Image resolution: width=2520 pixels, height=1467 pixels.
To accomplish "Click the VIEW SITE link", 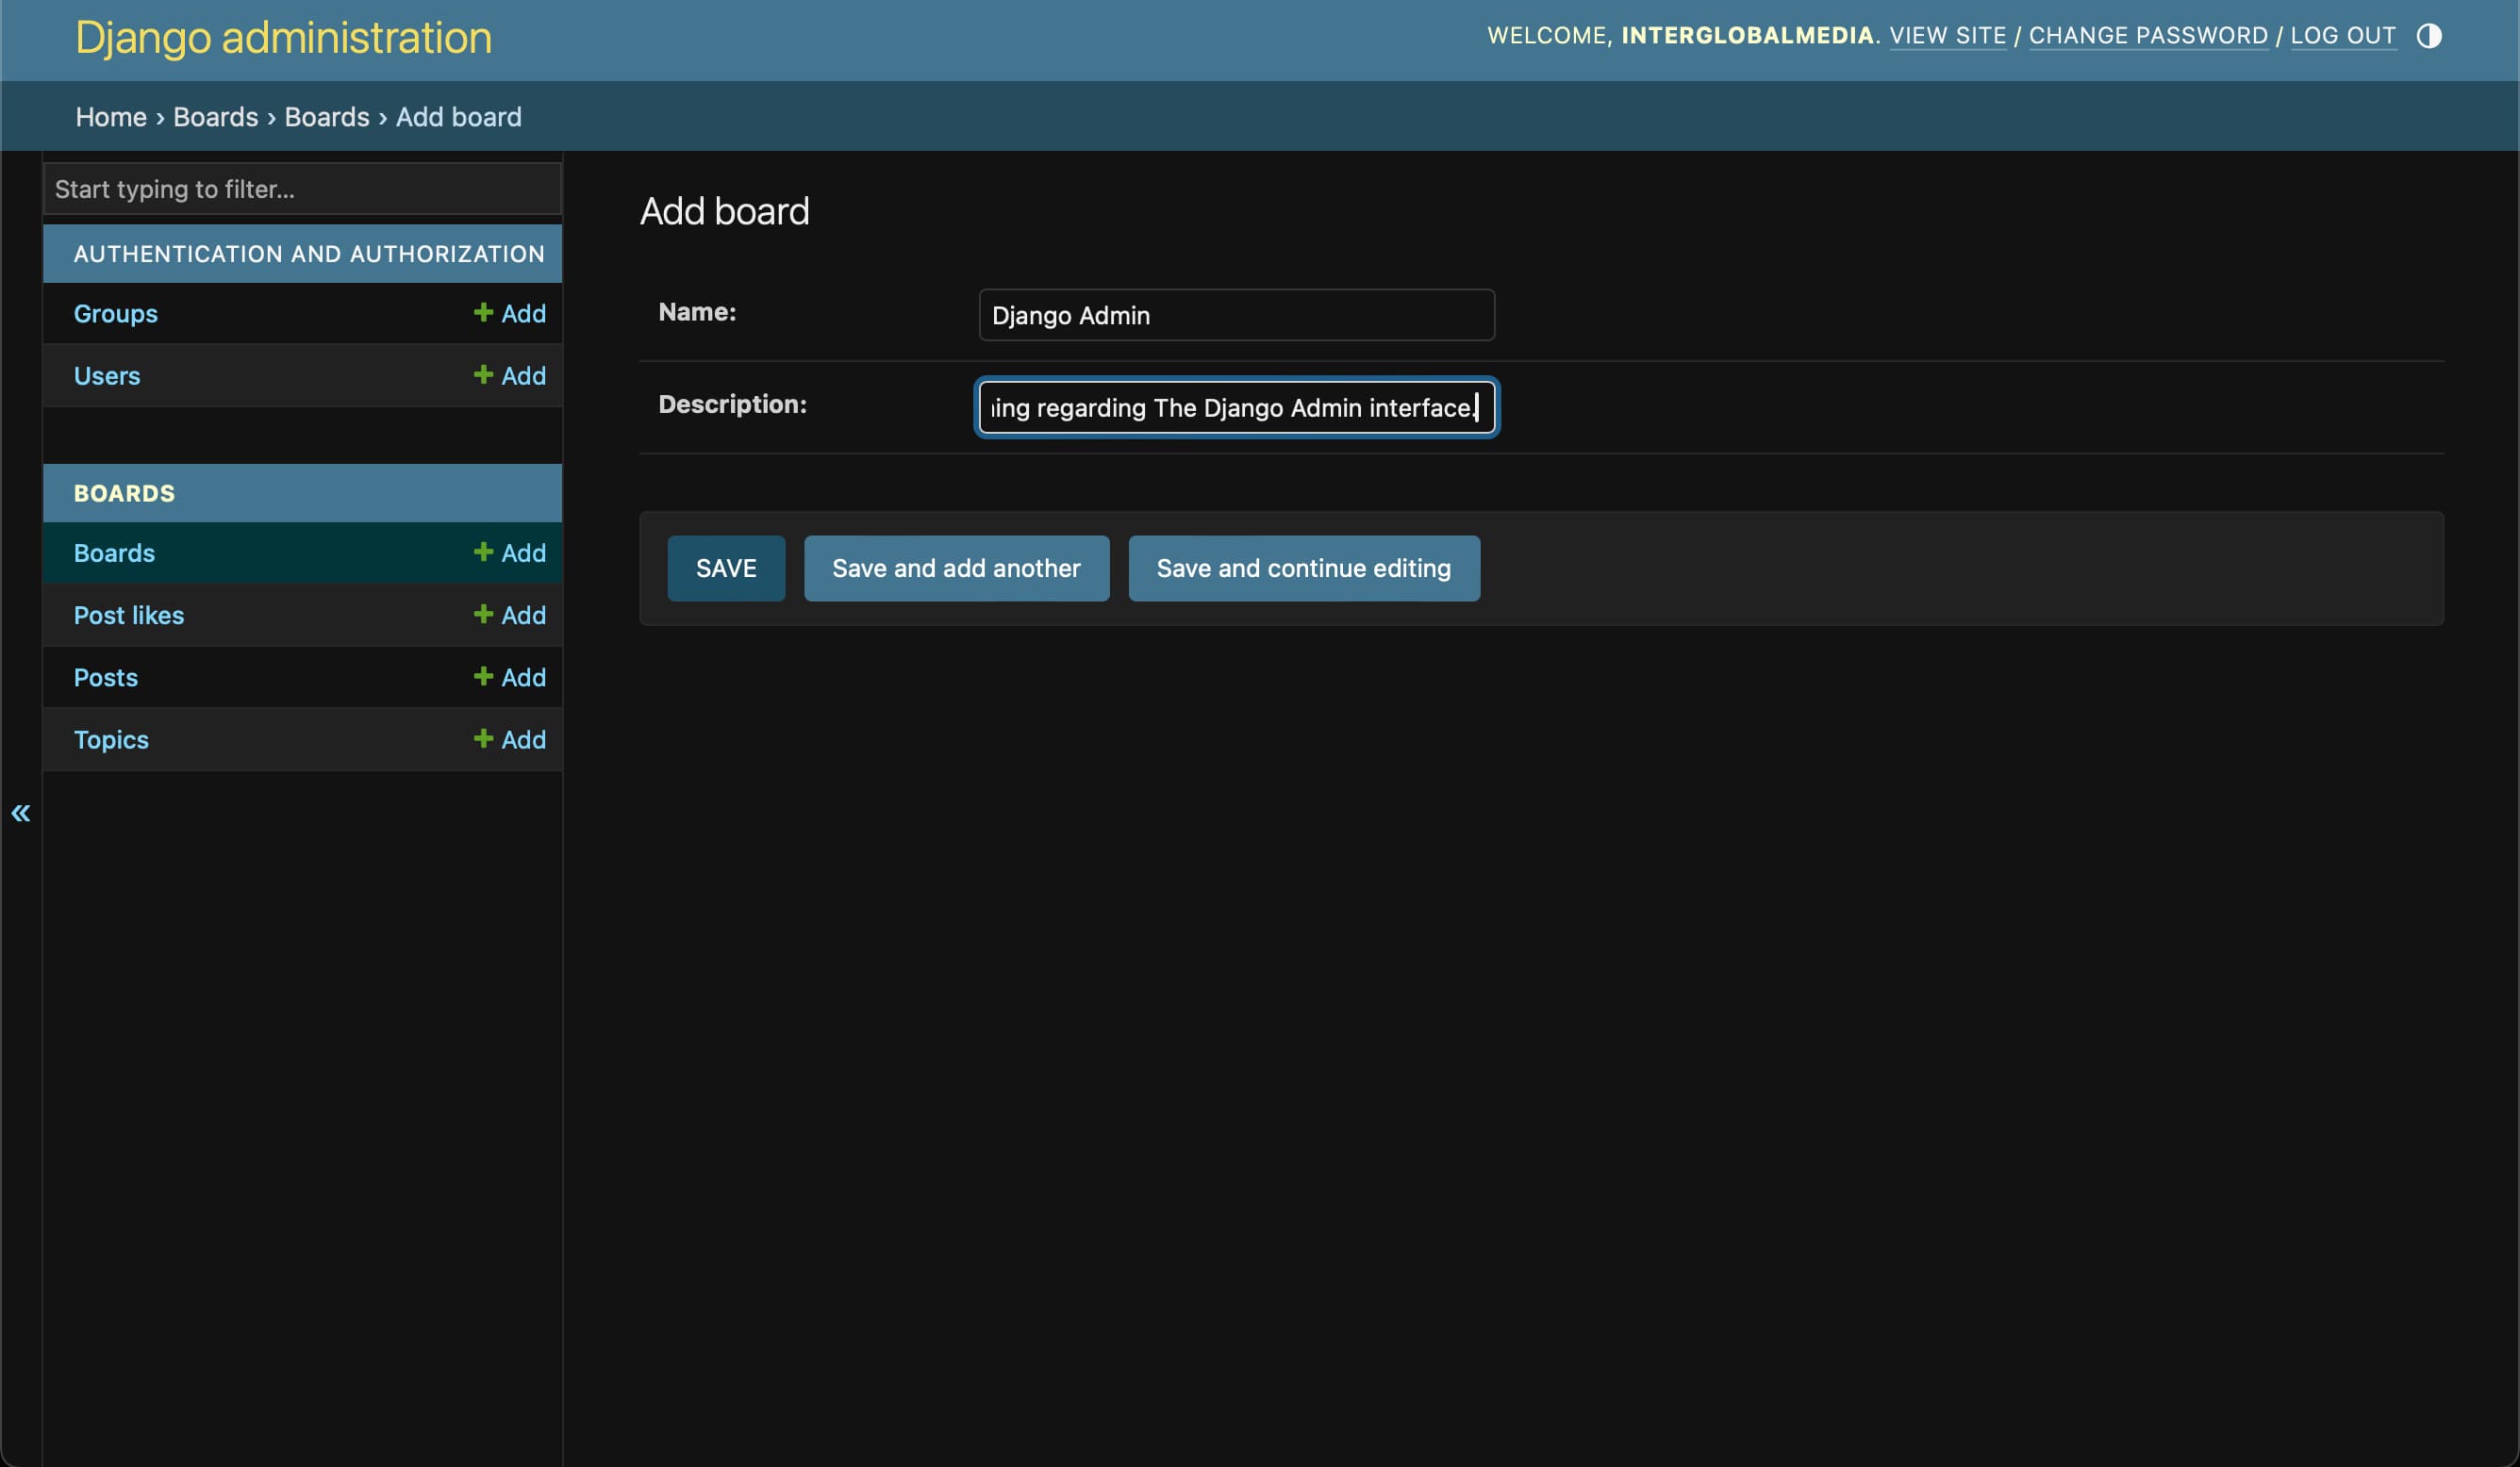I will (1947, 35).
